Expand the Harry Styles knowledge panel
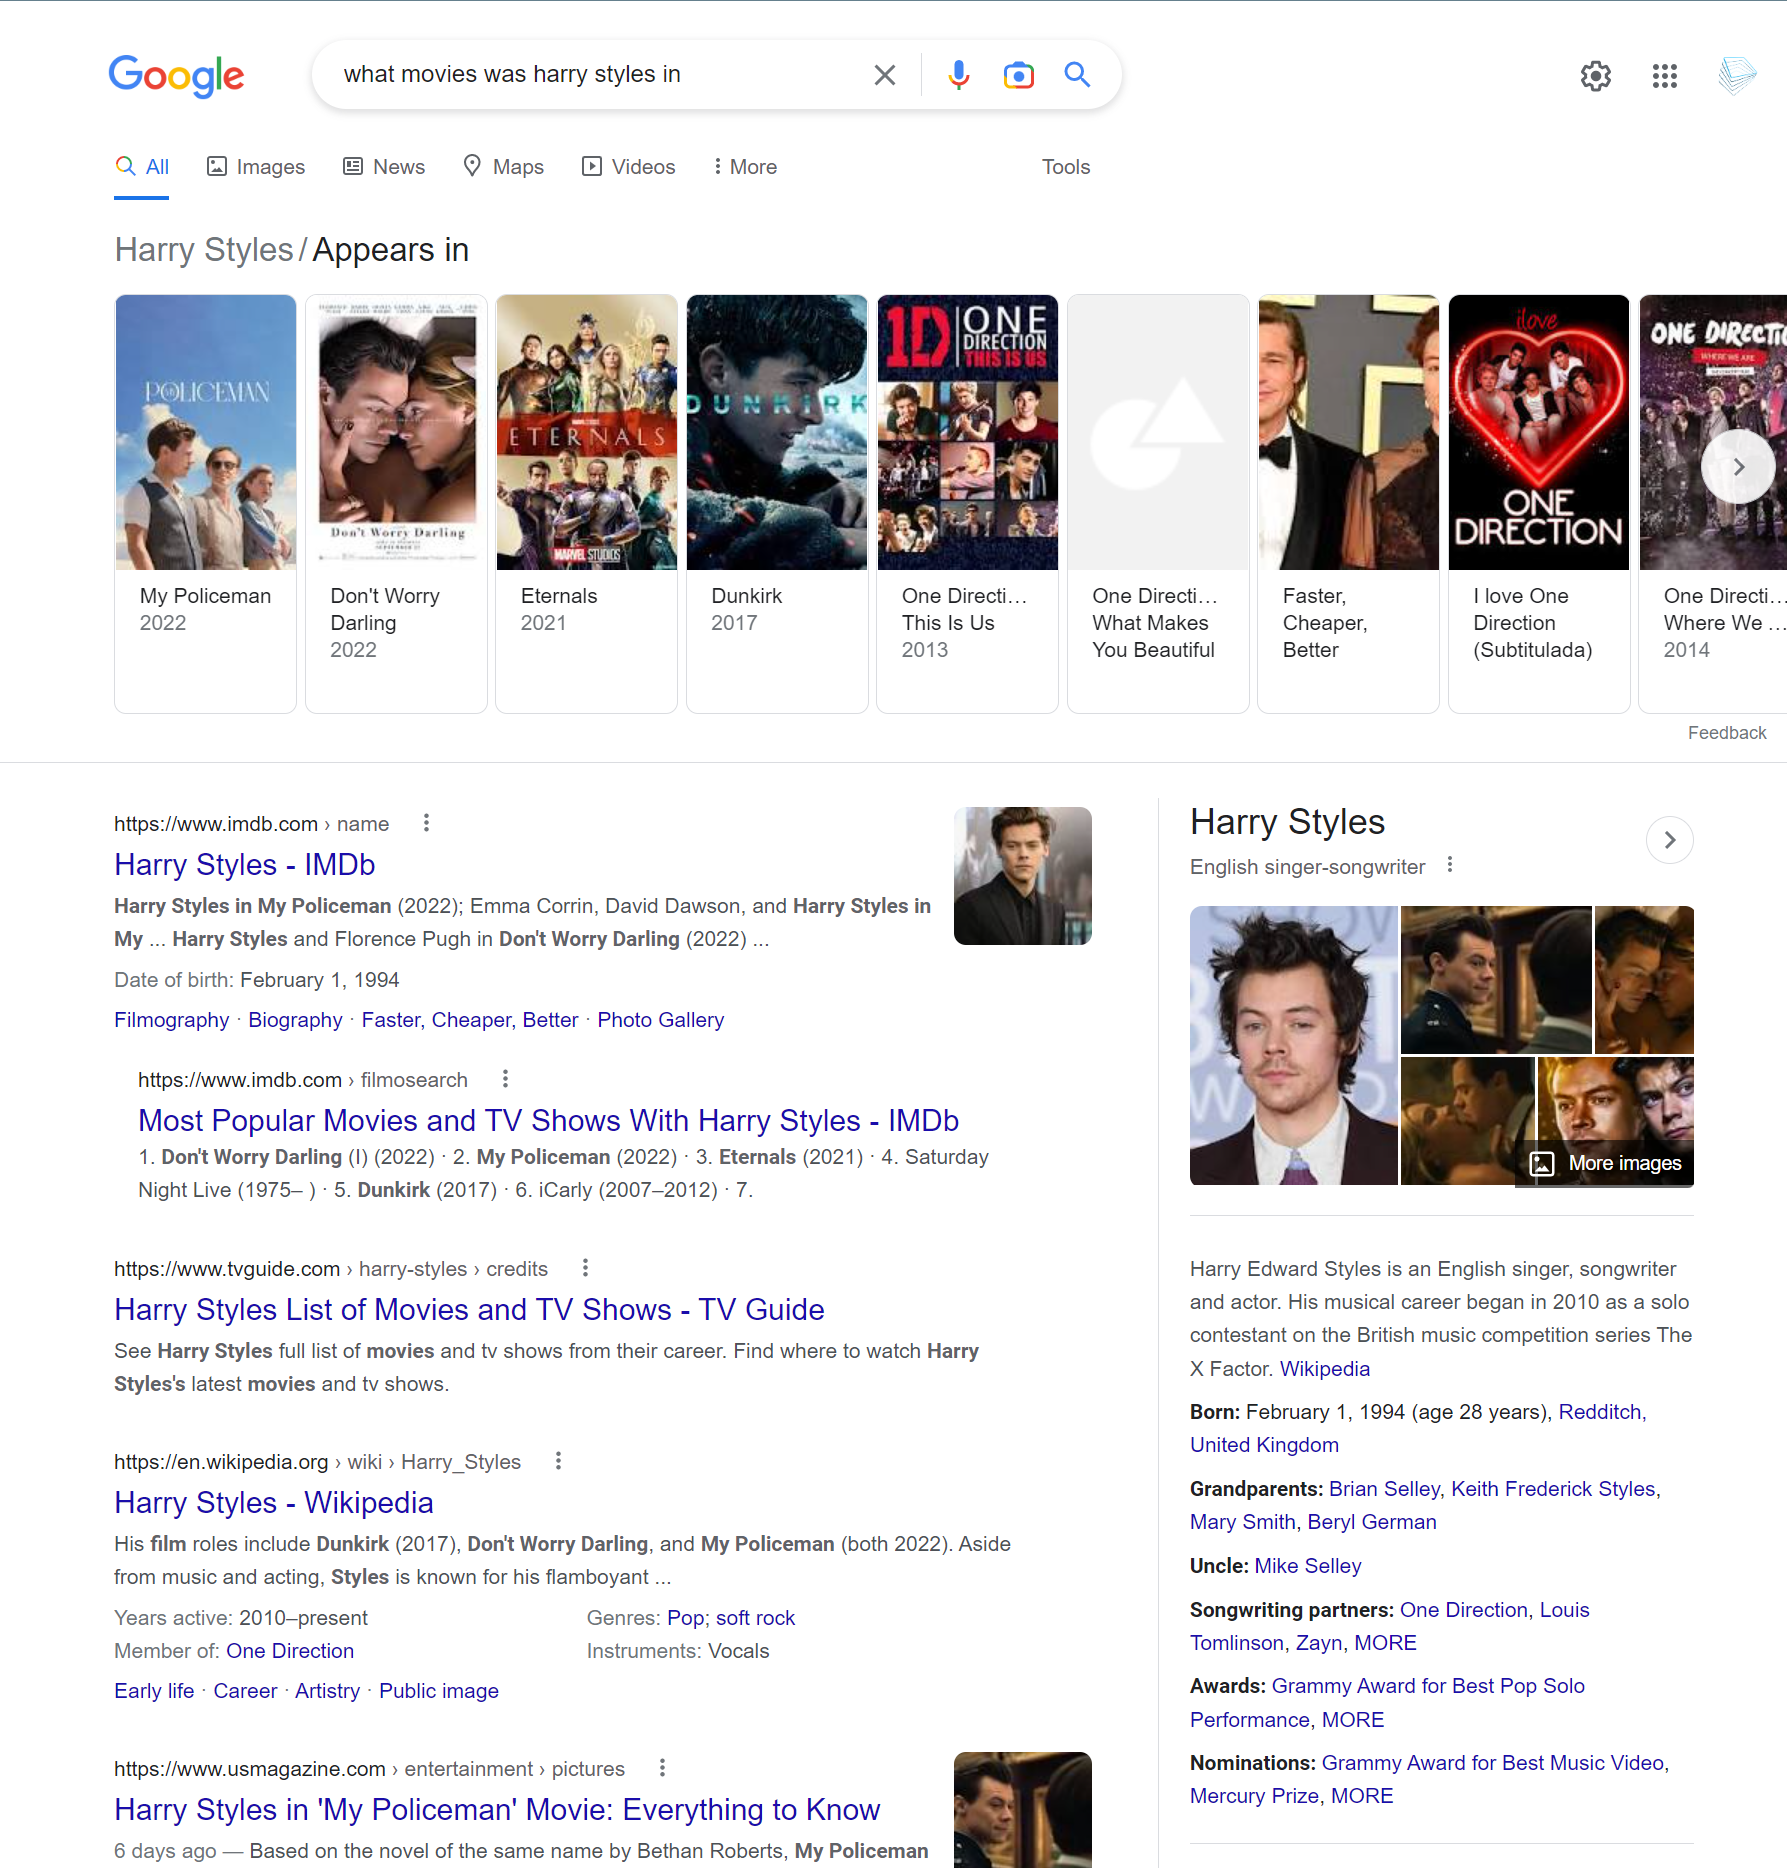Screen dimensions: 1787x1868 1669,840
